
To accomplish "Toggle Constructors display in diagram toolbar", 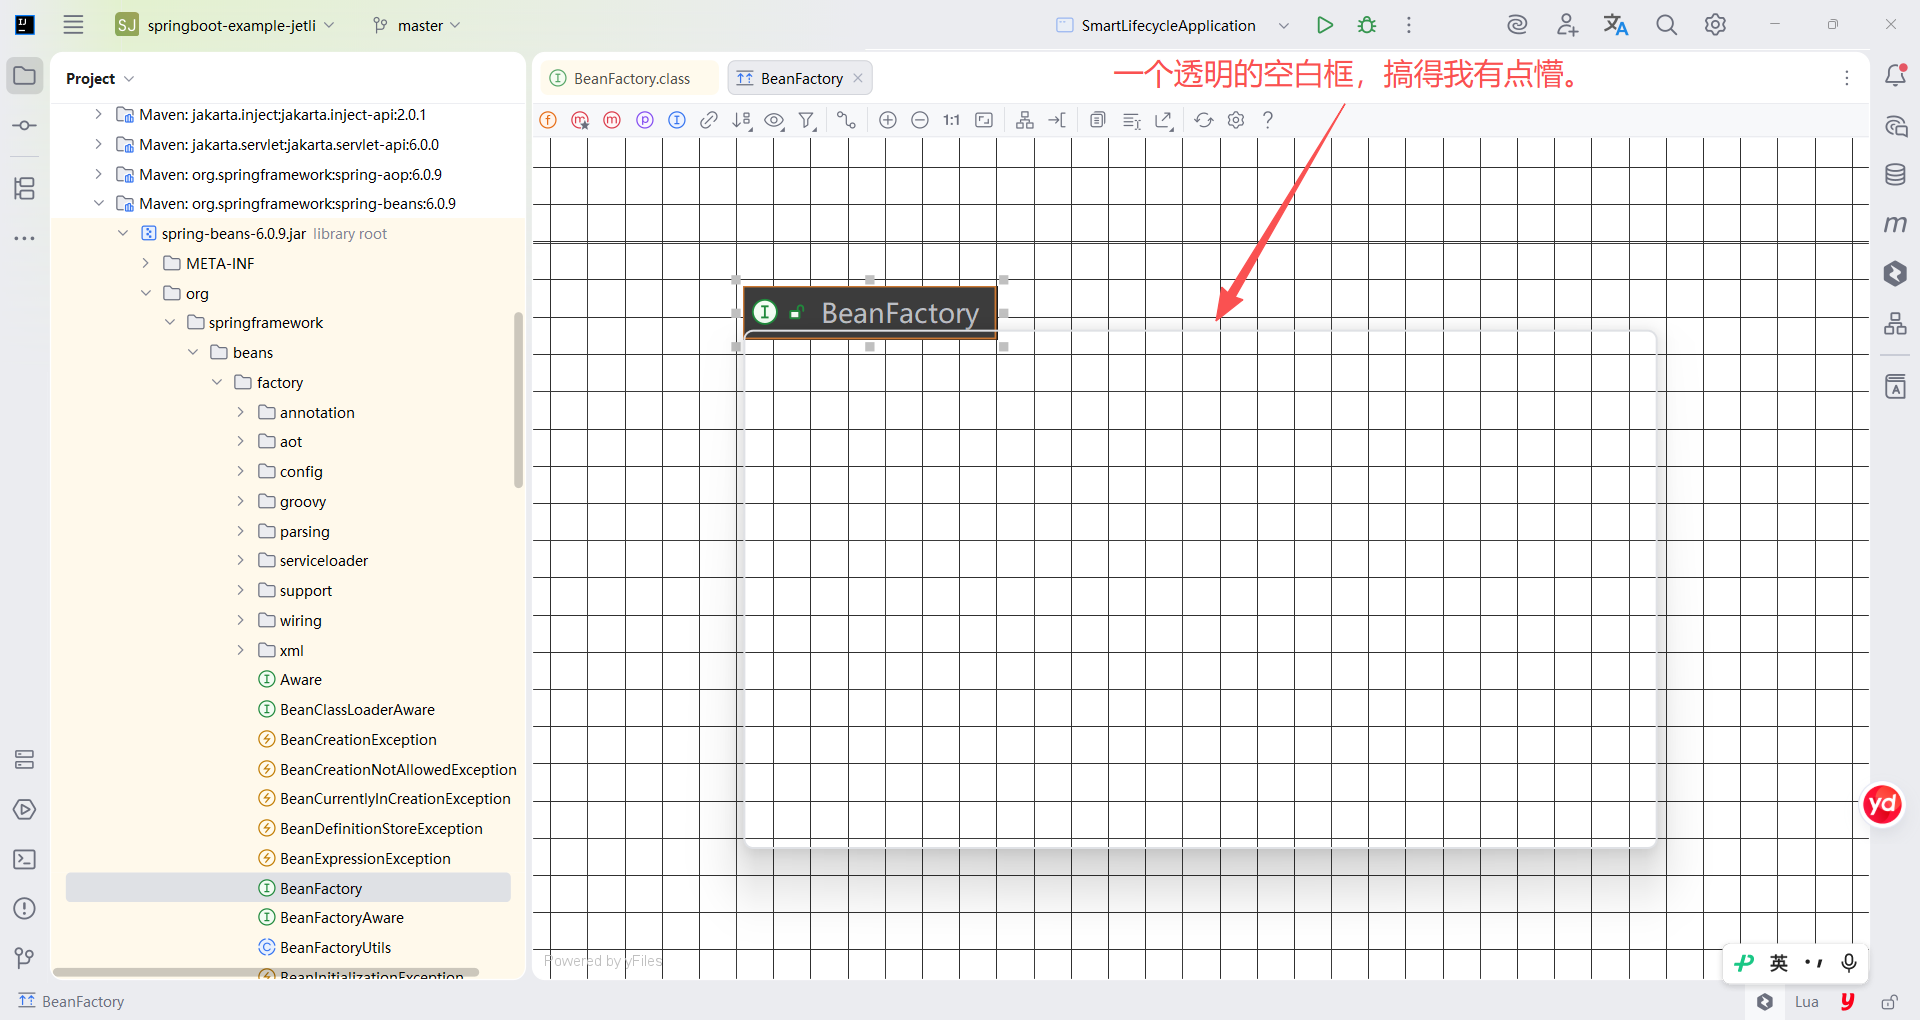I will 580,120.
